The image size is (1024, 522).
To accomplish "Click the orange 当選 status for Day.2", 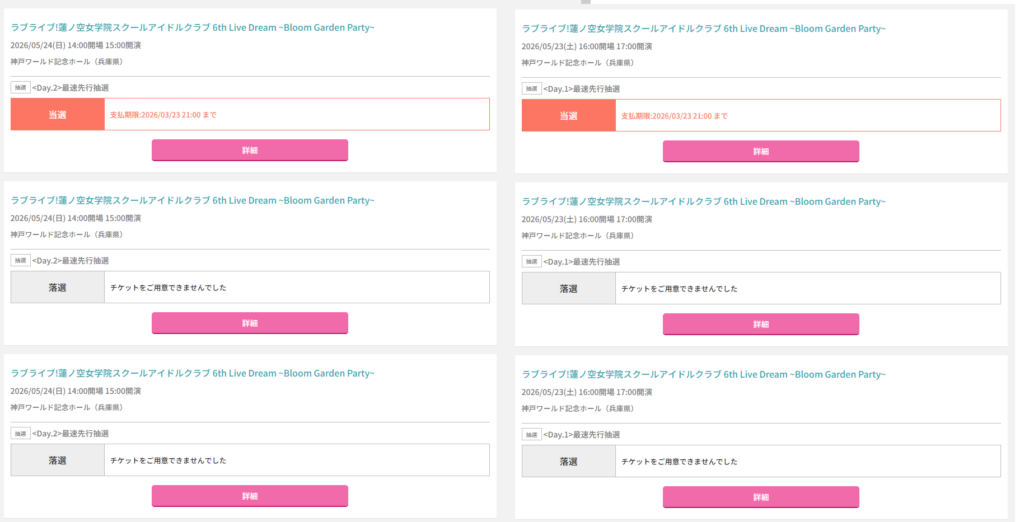I will [x=57, y=115].
